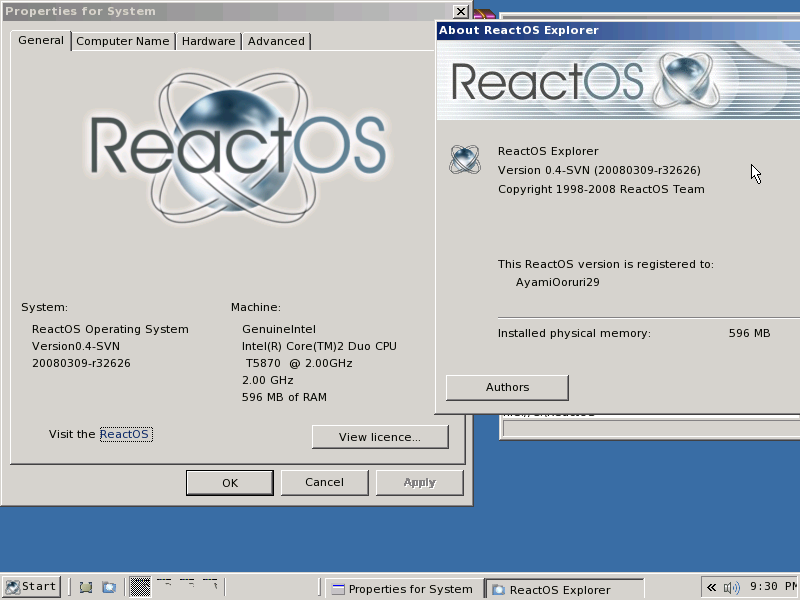Screen dimensions: 800x600
Task: Switch to the fourth virtual desktop
Action: click(x=210, y=587)
